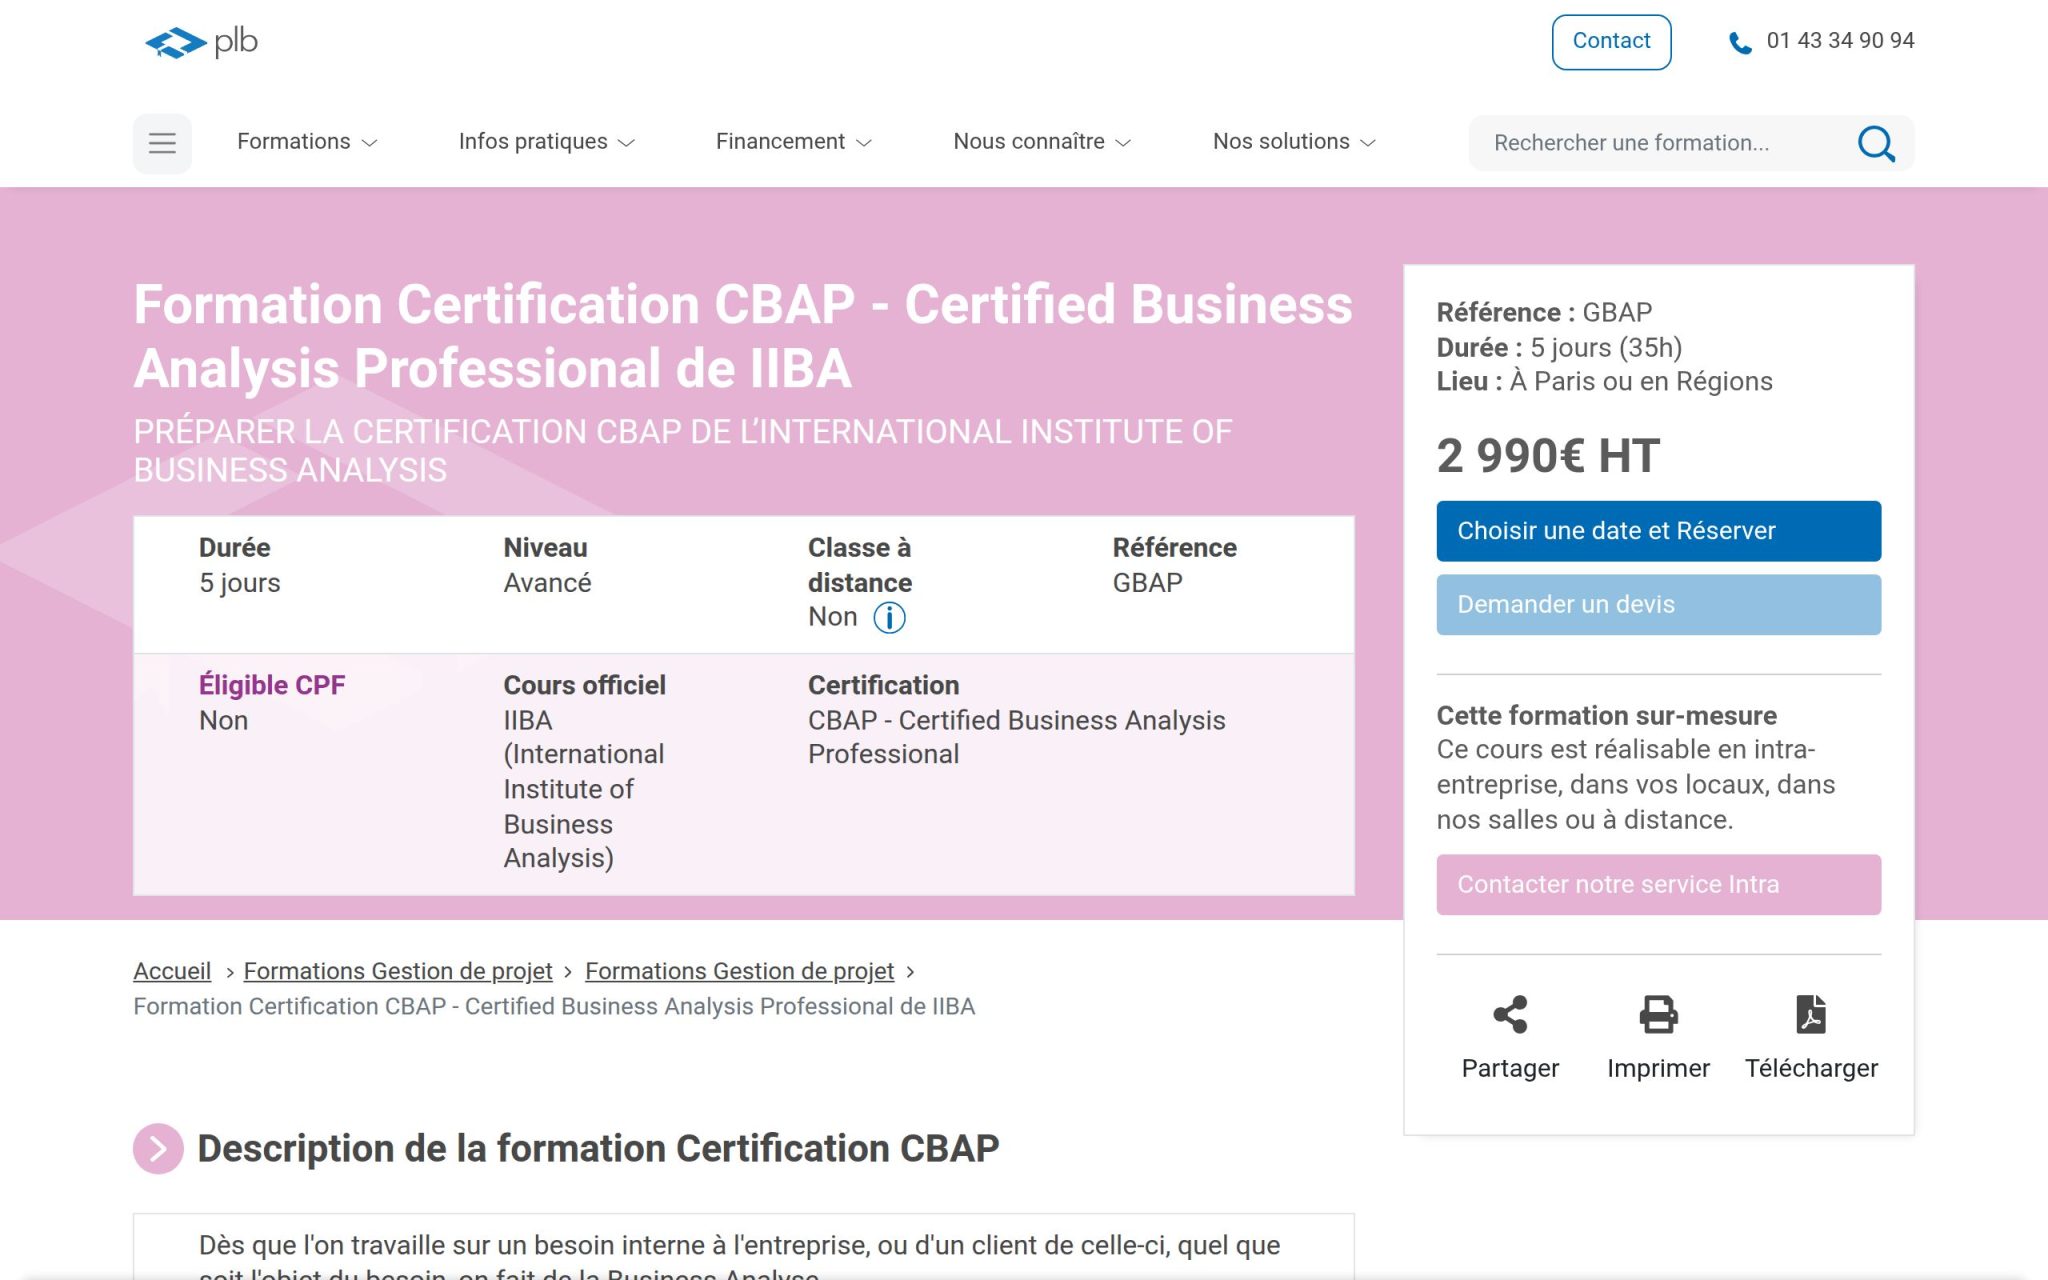Viewport: 2048px width, 1280px height.
Task: Open the Classe à distance info icon
Action: coord(889,618)
